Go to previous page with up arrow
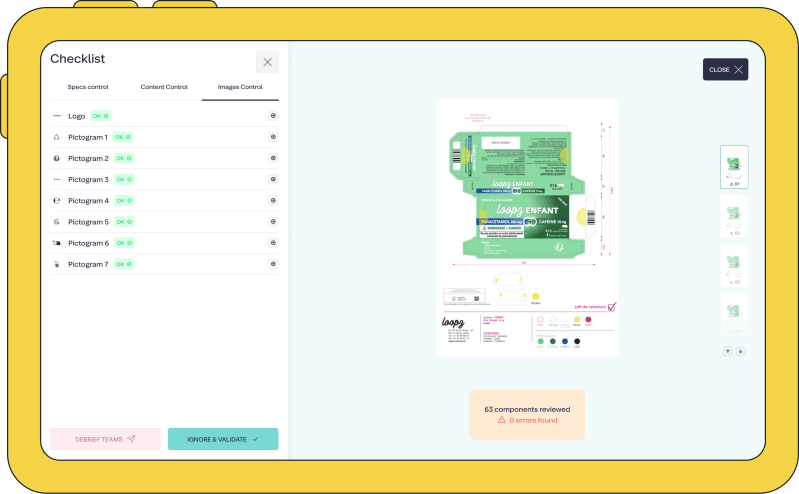This screenshot has height=494, width=799. click(728, 351)
